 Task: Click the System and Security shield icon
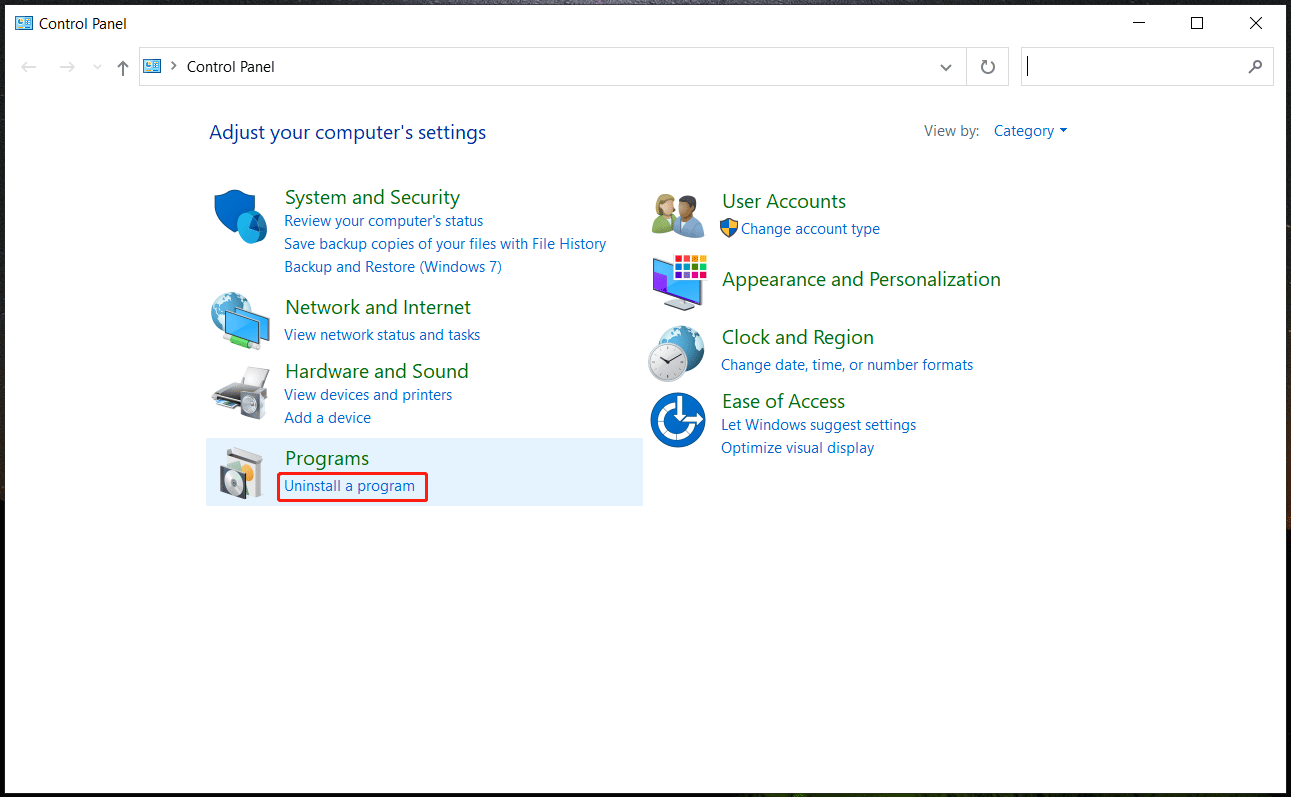(x=240, y=216)
